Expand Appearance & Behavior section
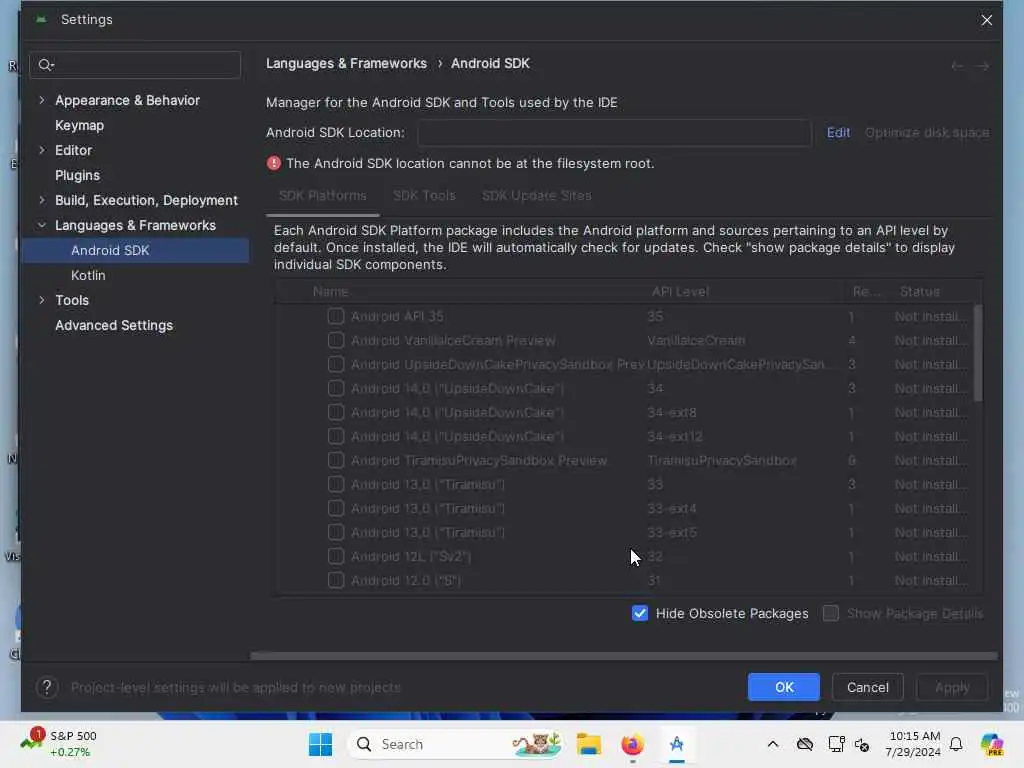The width and height of the screenshot is (1024, 768). click(42, 100)
